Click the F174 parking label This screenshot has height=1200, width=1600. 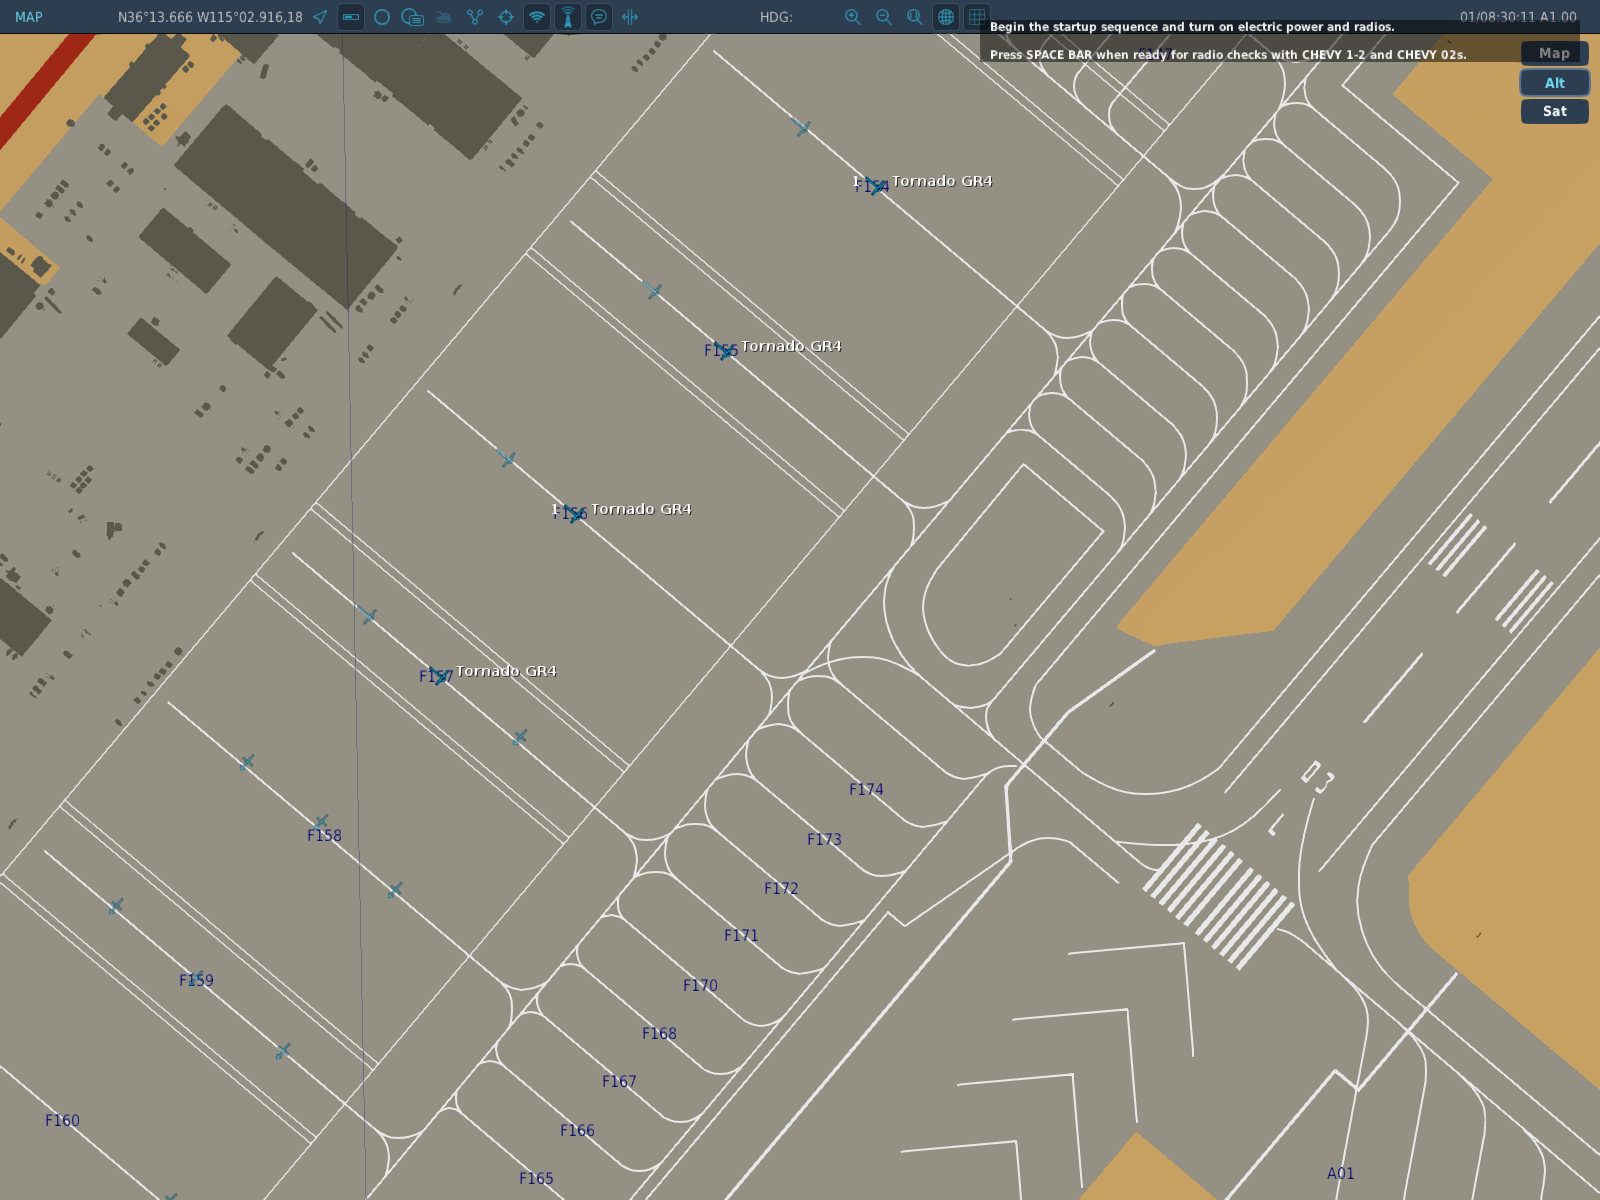[866, 790]
